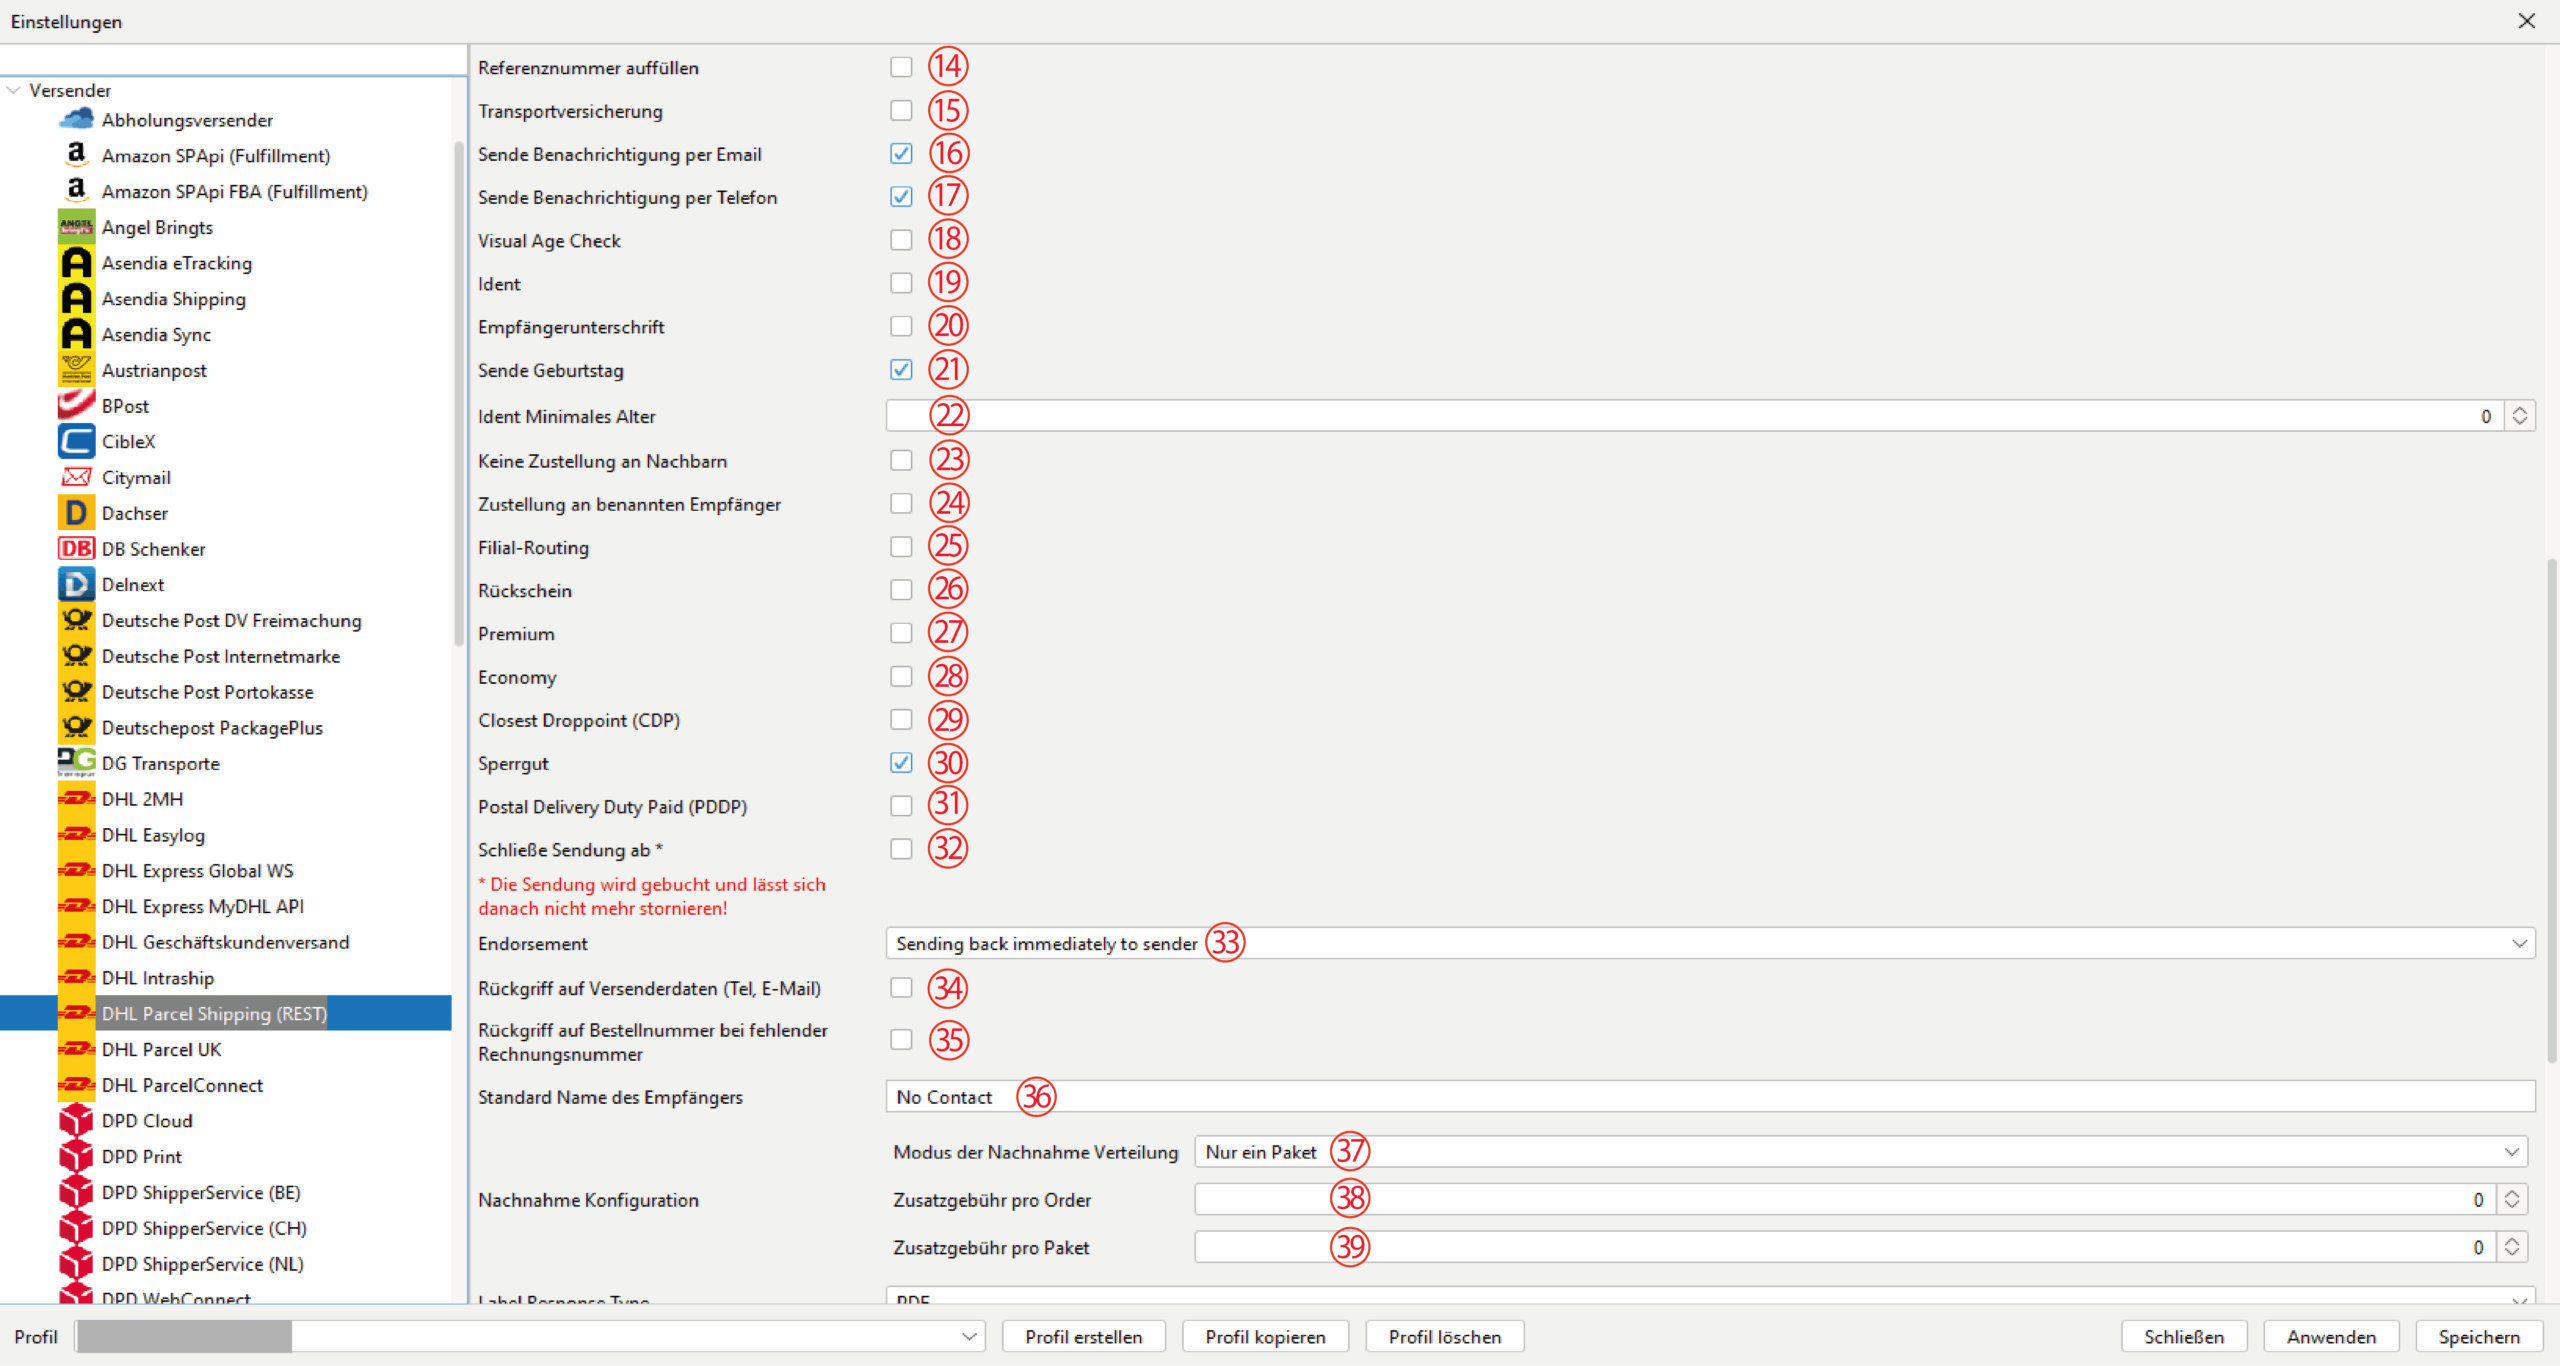Select DHL Intraship entry

[x=158, y=978]
